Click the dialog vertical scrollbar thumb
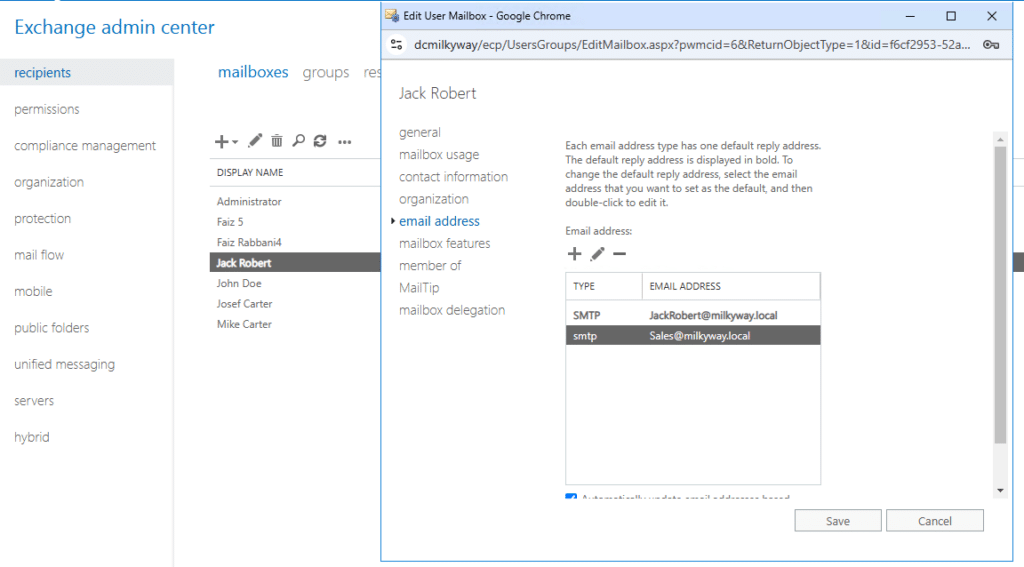 click(1000, 295)
